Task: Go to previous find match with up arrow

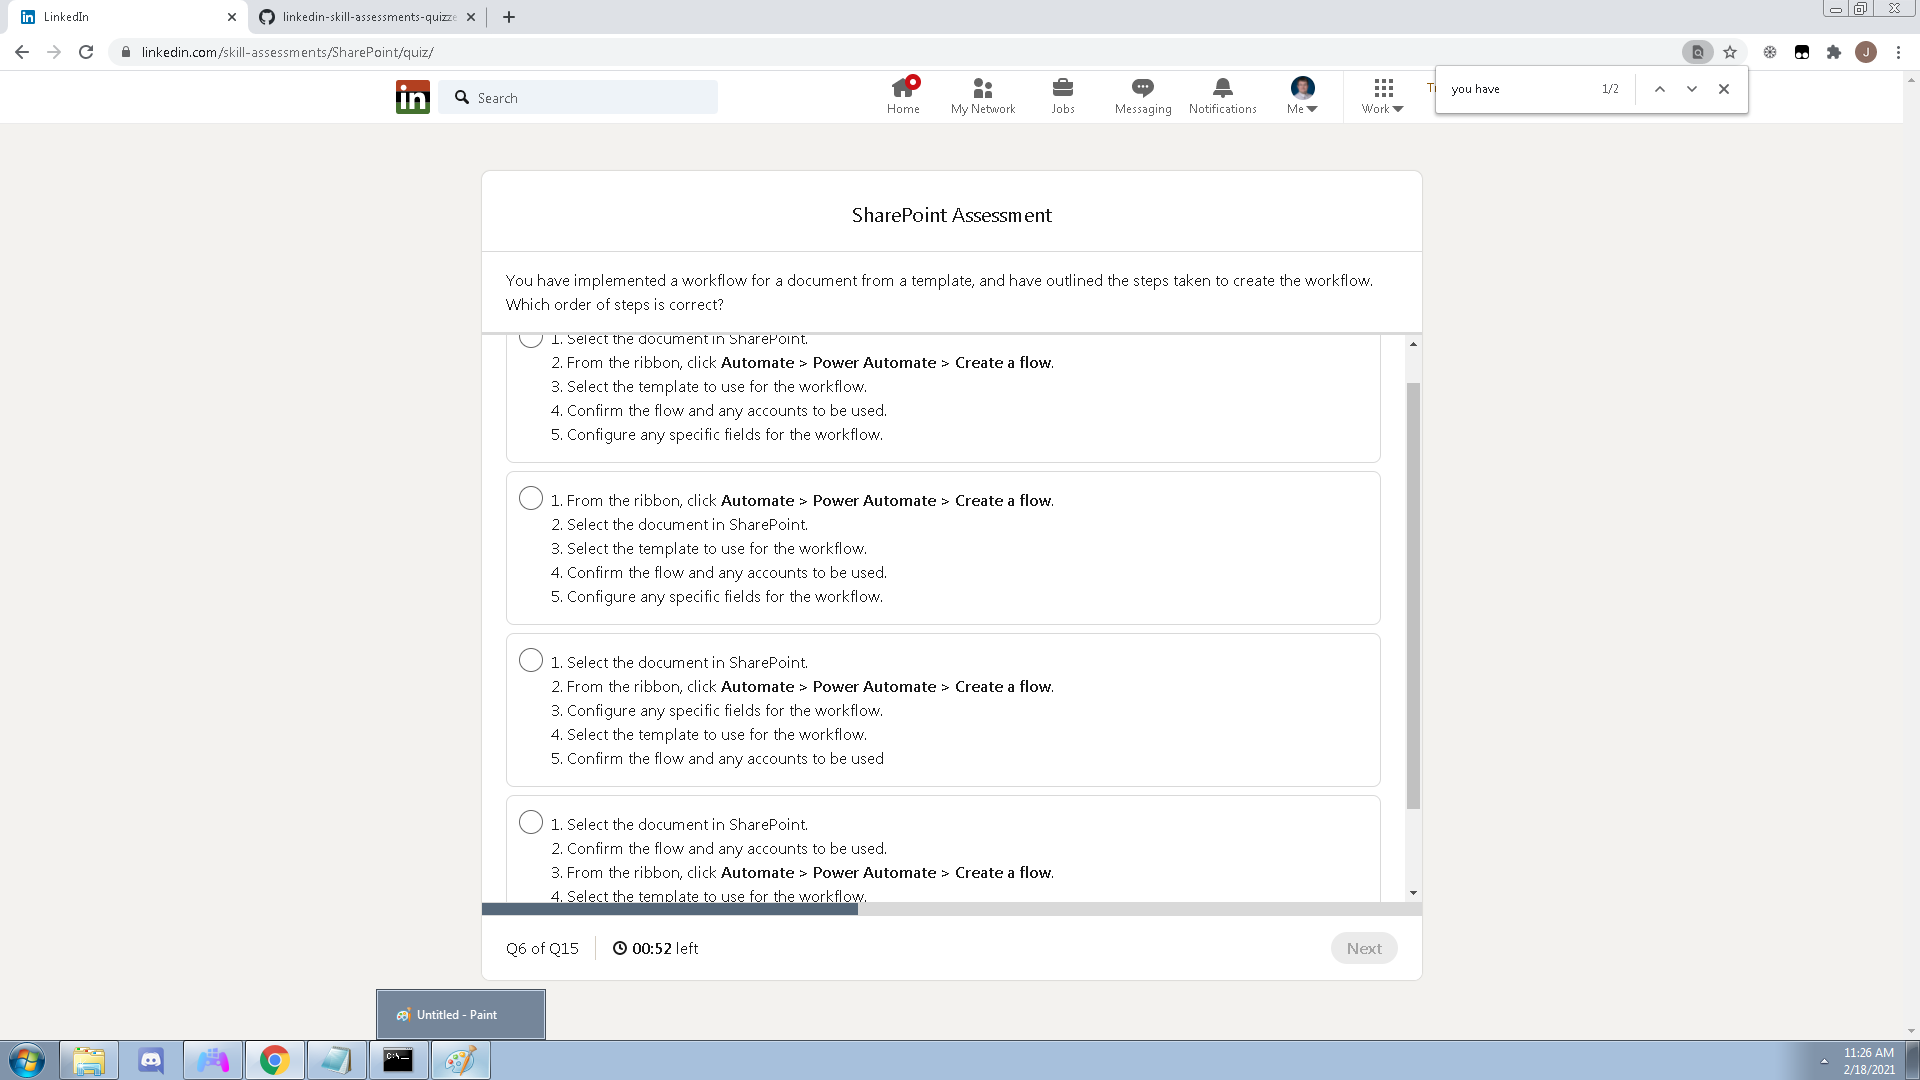Action: click(1659, 89)
